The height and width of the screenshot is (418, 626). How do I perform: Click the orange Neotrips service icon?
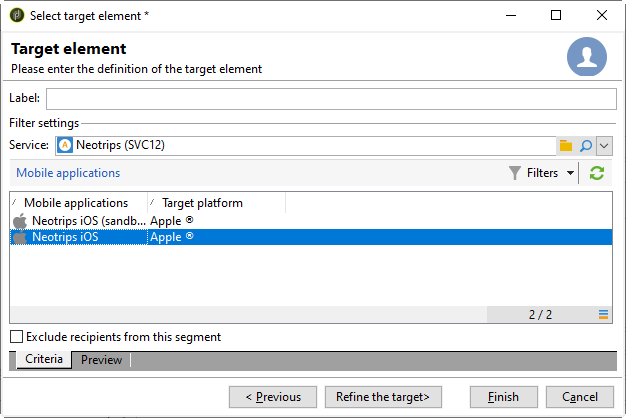pyautogui.click(x=65, y=146)
